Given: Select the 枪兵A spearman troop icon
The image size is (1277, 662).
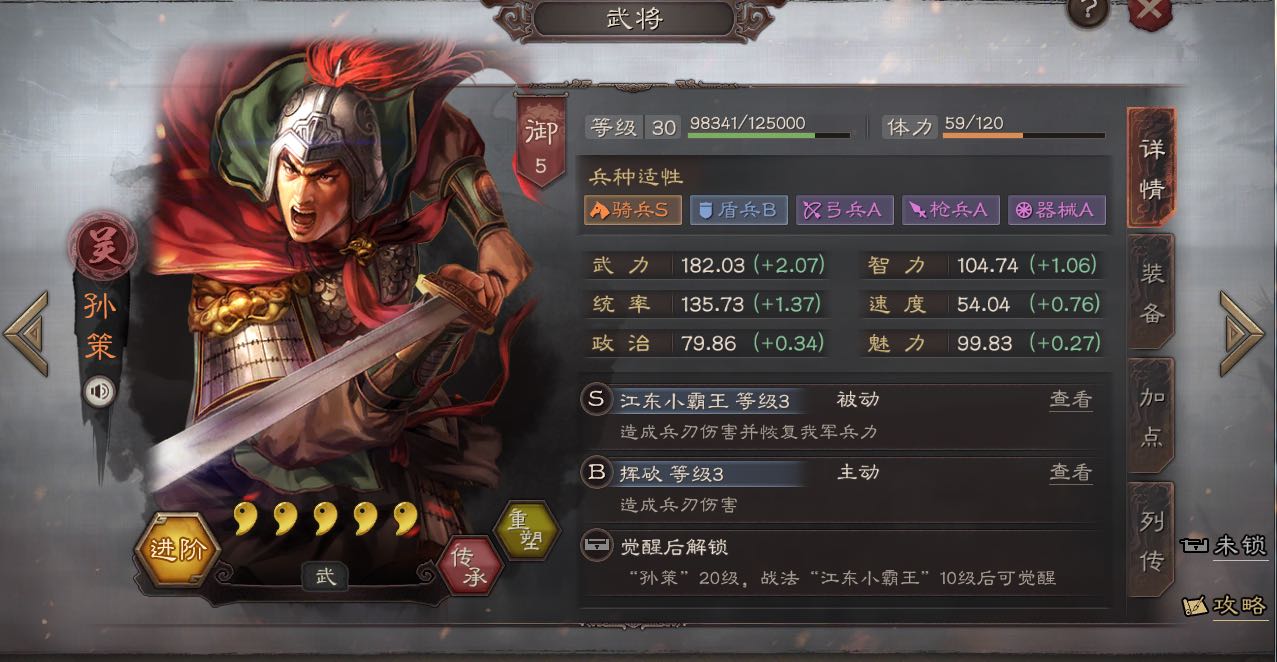Looking at the screenshot, I should coord(949,210).
